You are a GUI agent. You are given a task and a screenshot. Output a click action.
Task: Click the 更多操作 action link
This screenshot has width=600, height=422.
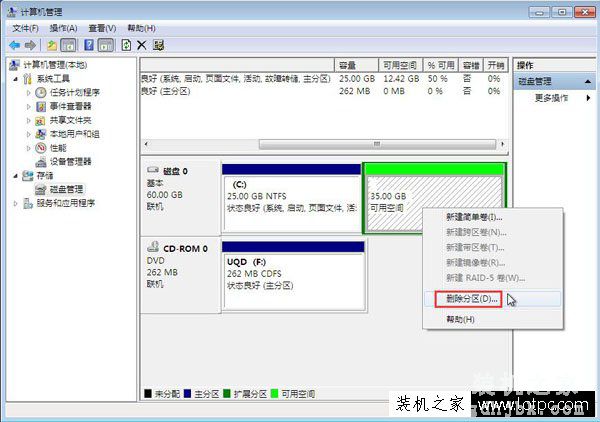(551, 98)
